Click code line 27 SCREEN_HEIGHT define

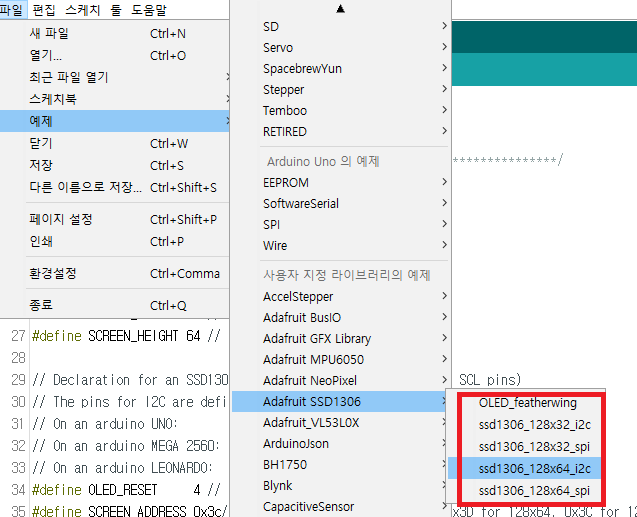click(x=126, y=336)
